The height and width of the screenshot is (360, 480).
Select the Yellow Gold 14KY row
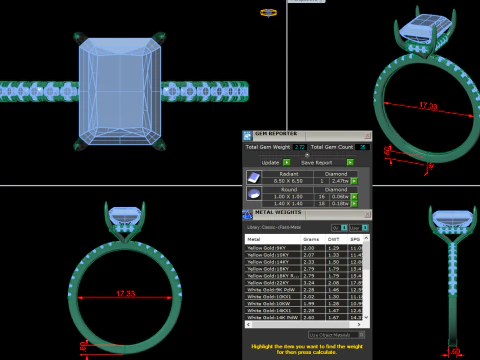[x=304, y=262]
